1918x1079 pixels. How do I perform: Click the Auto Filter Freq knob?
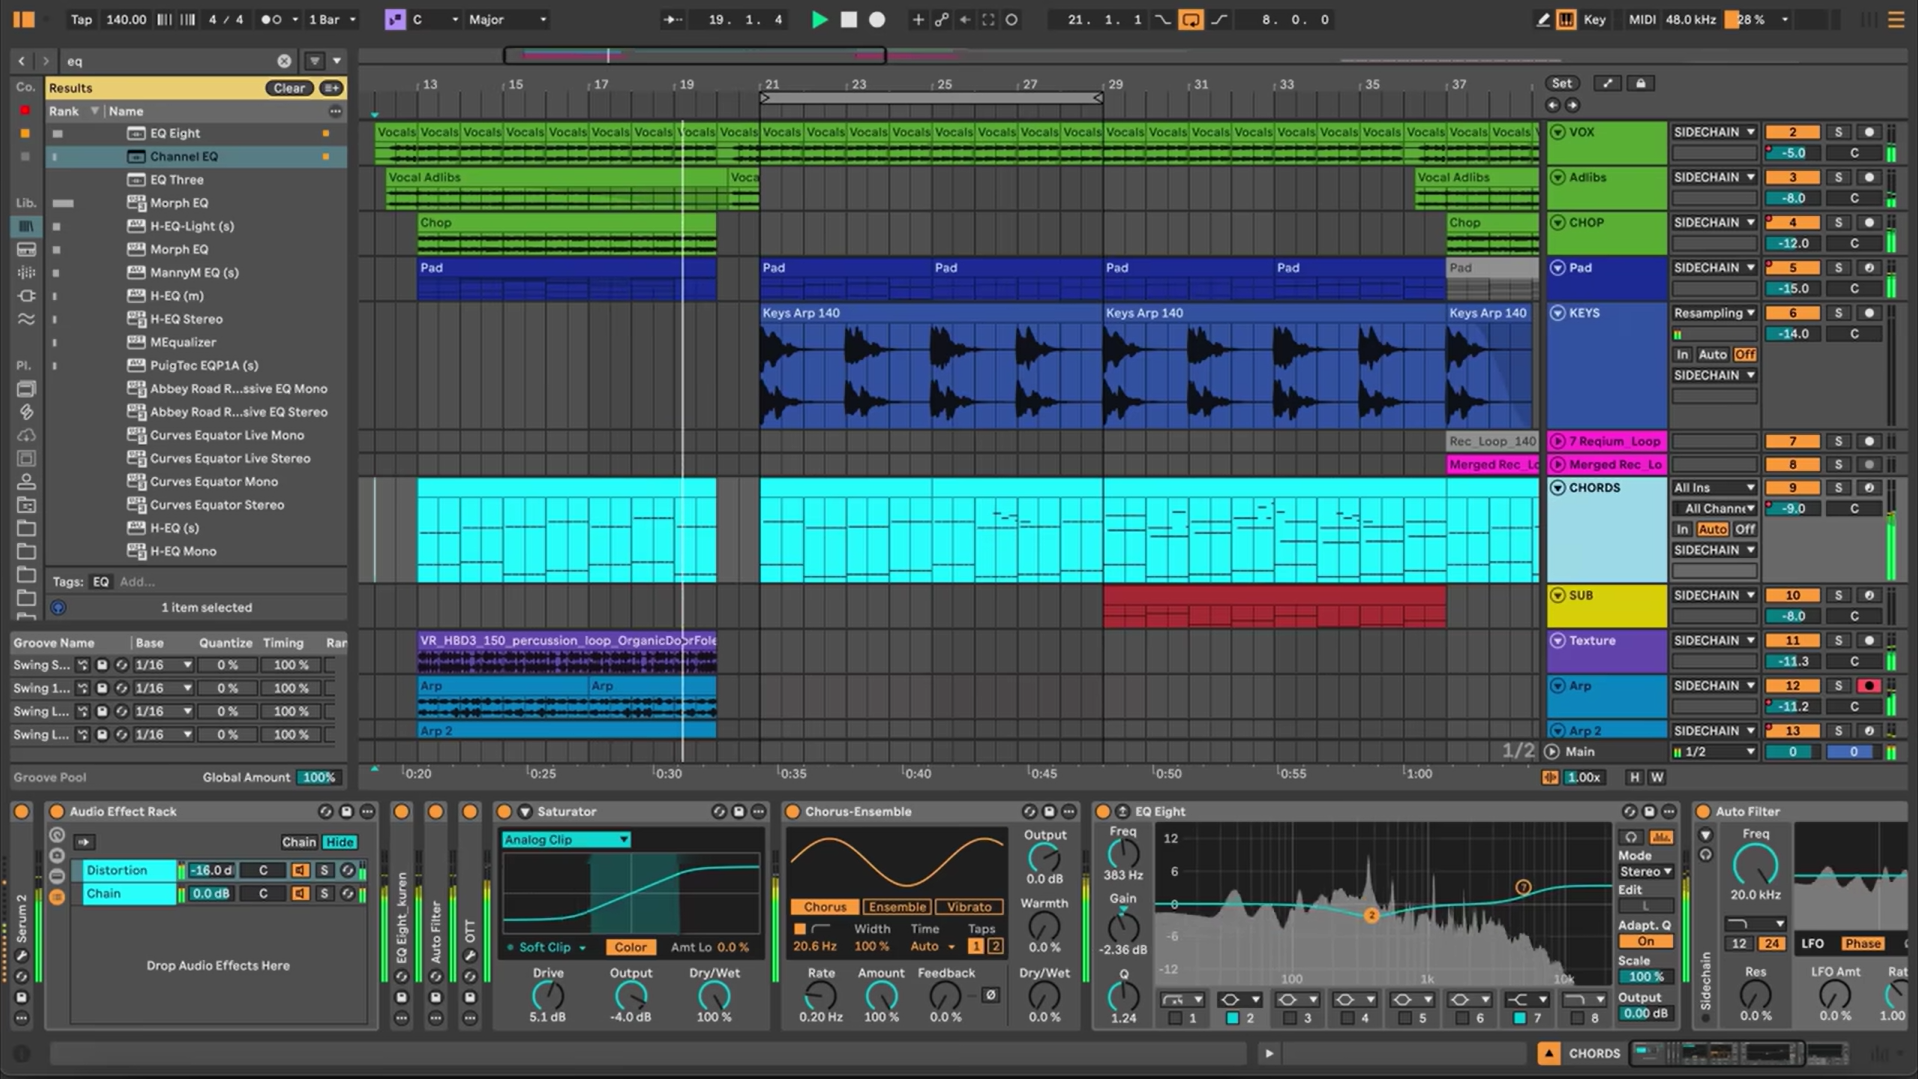point(1755,864)
